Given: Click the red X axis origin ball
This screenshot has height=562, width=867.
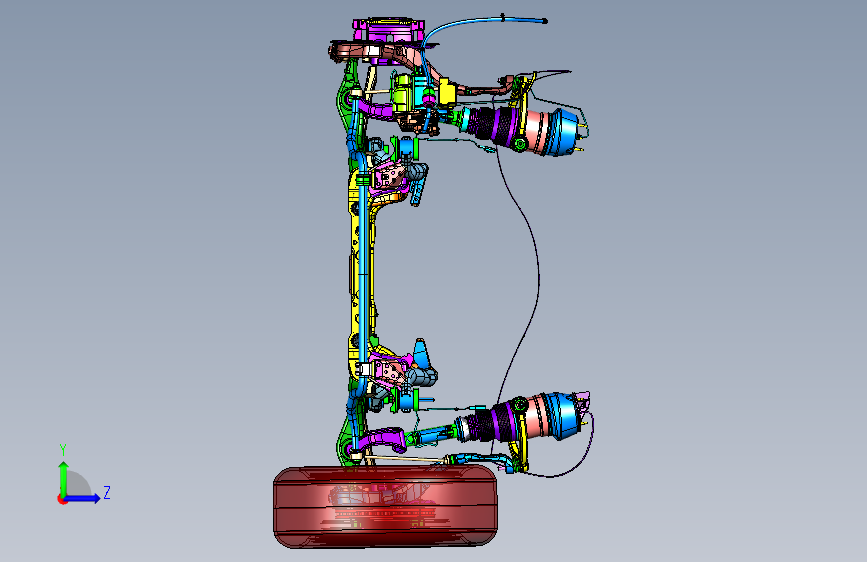Looking at the screenshot, I should [x=61, y=499].
